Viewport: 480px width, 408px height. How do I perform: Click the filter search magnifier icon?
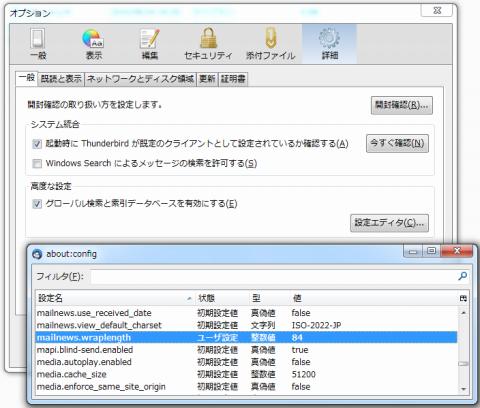pos(462,276)
